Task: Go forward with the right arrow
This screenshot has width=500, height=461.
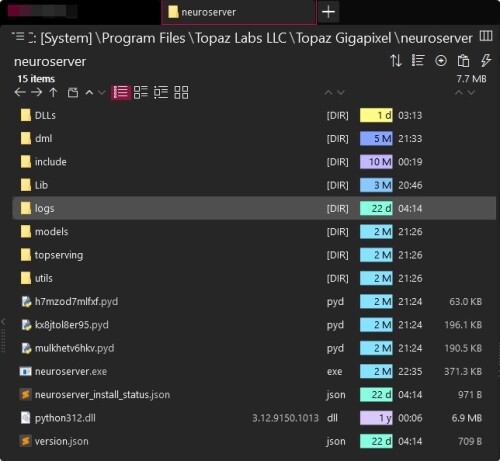Action: (36, 92)
